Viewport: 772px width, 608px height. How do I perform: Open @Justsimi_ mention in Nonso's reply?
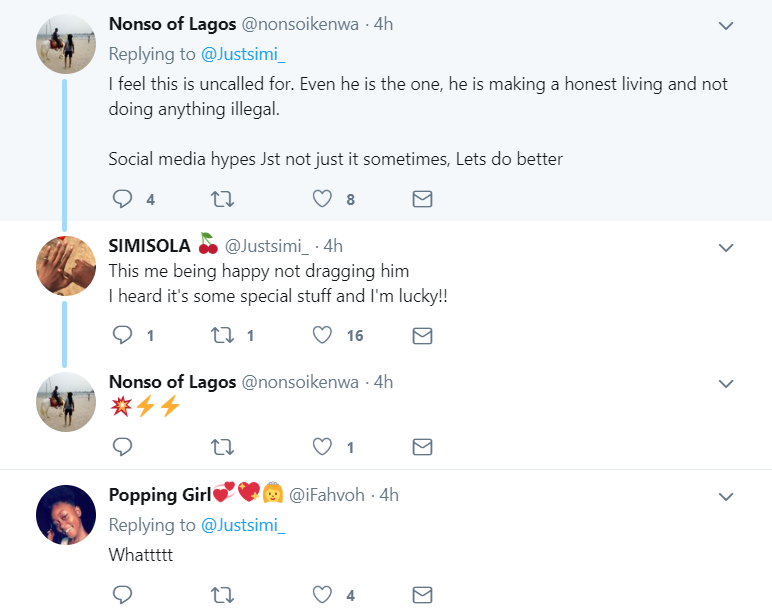tap(243, 53)
